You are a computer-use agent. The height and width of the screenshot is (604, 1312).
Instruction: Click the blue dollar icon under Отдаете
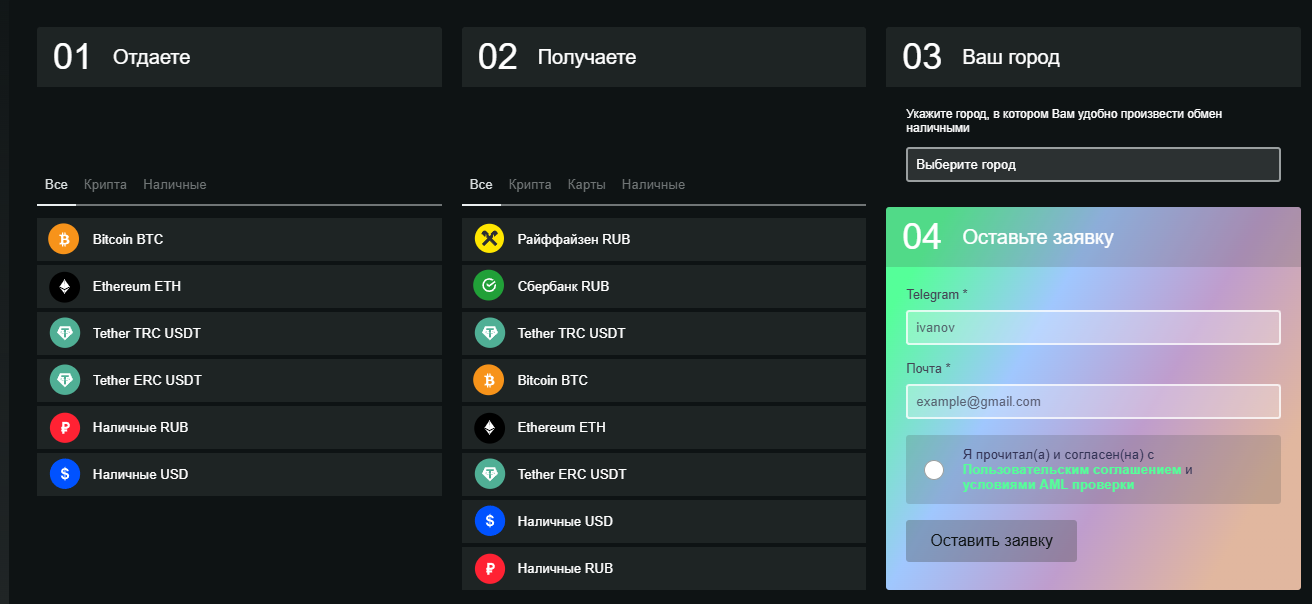(x=64, y=474)
